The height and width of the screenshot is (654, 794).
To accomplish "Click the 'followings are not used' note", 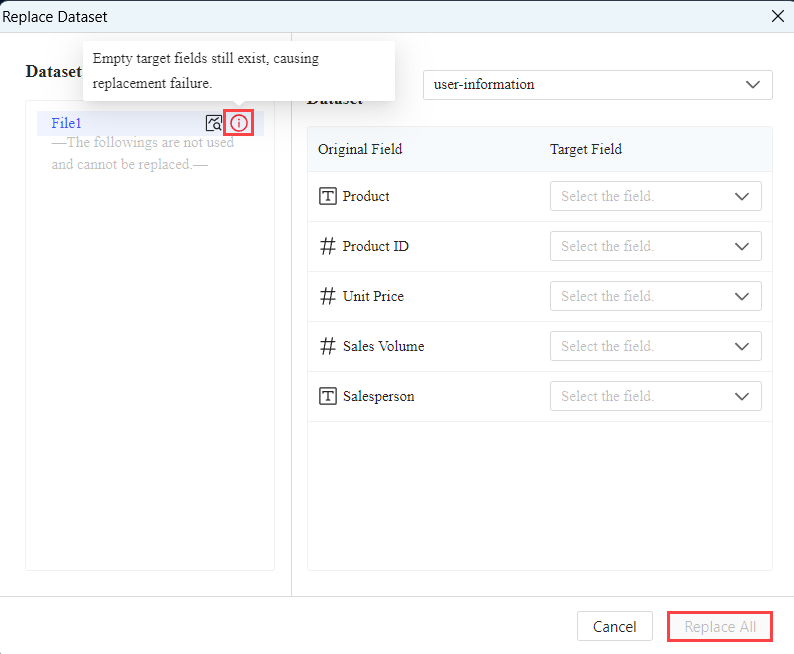I will [x=143, y=153].
